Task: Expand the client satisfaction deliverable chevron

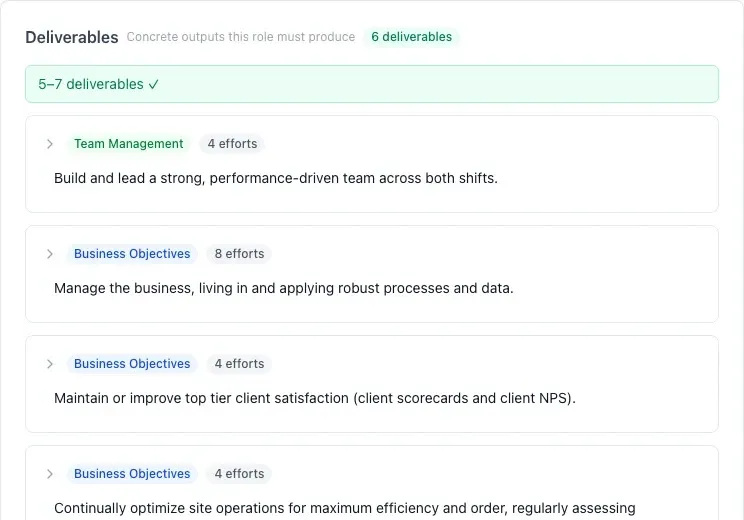Action: coord(50,364)
